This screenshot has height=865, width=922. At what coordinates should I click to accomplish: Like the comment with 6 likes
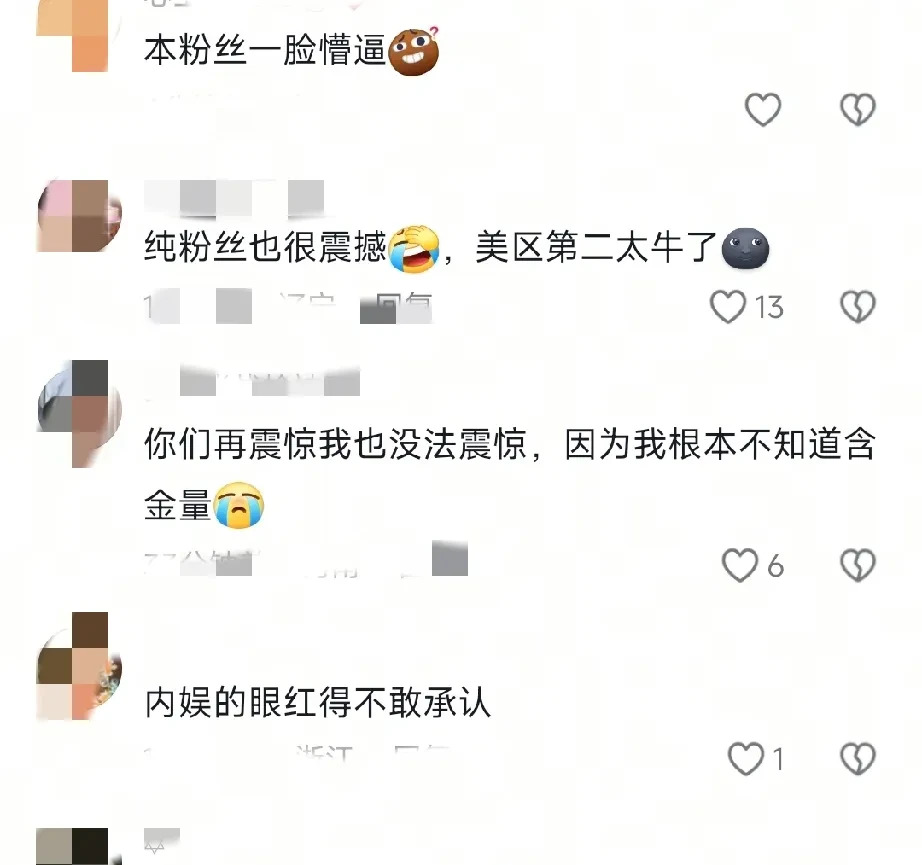click(x=740, y=565)
